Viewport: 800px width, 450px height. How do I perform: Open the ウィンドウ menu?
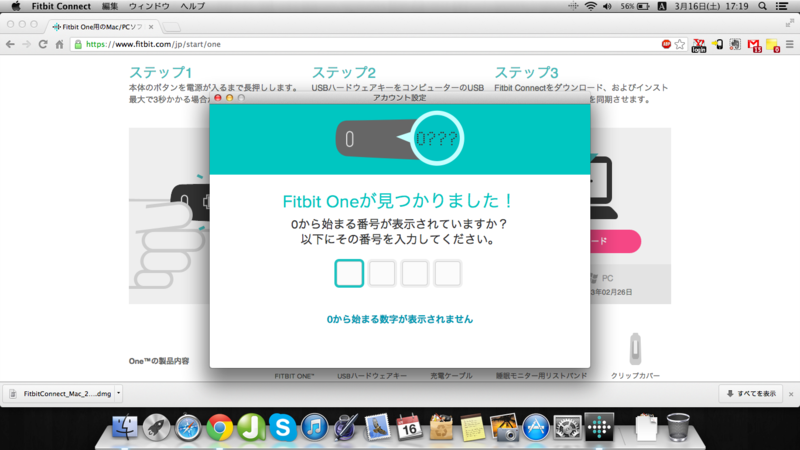149,6
